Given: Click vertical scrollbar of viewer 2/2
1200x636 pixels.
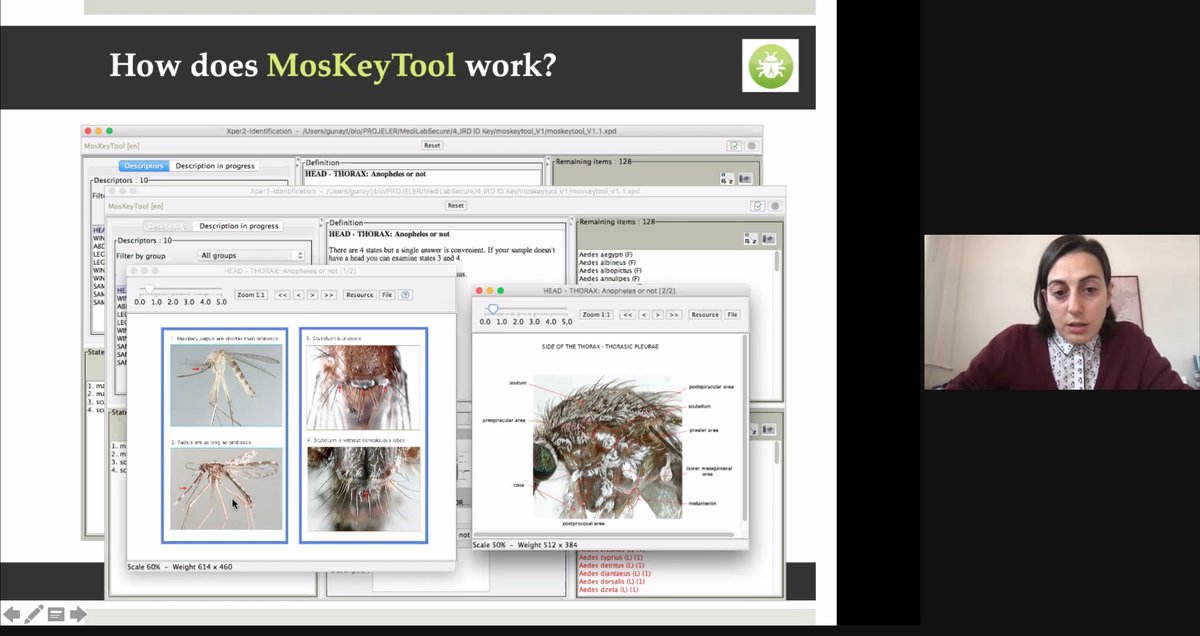Looking at the screenshot, I should coord(743,428).
